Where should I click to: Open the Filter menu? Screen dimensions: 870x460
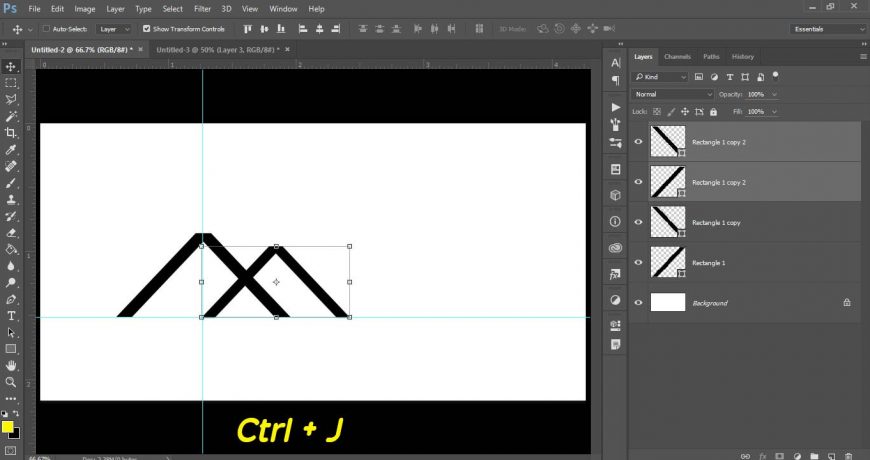coord(200,8)
